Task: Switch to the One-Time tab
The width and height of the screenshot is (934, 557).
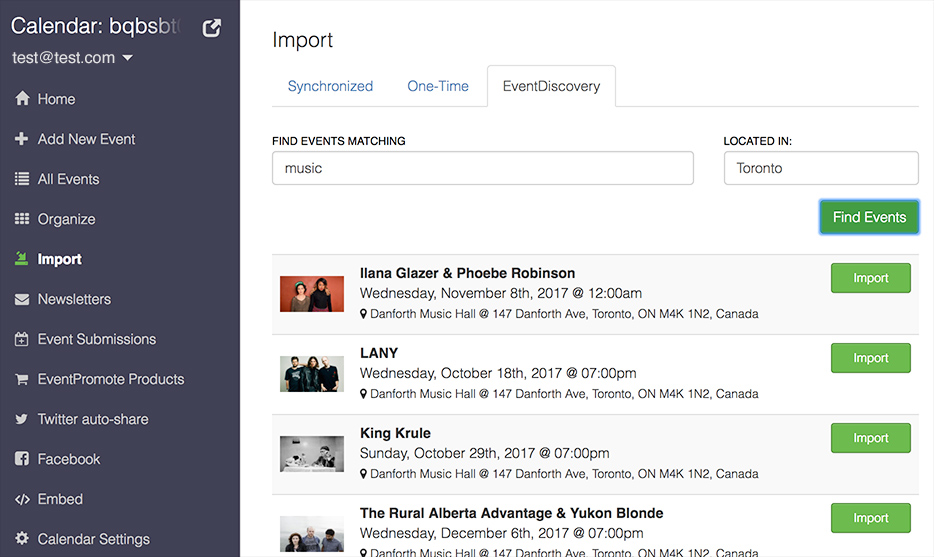Action: [438, 86]
